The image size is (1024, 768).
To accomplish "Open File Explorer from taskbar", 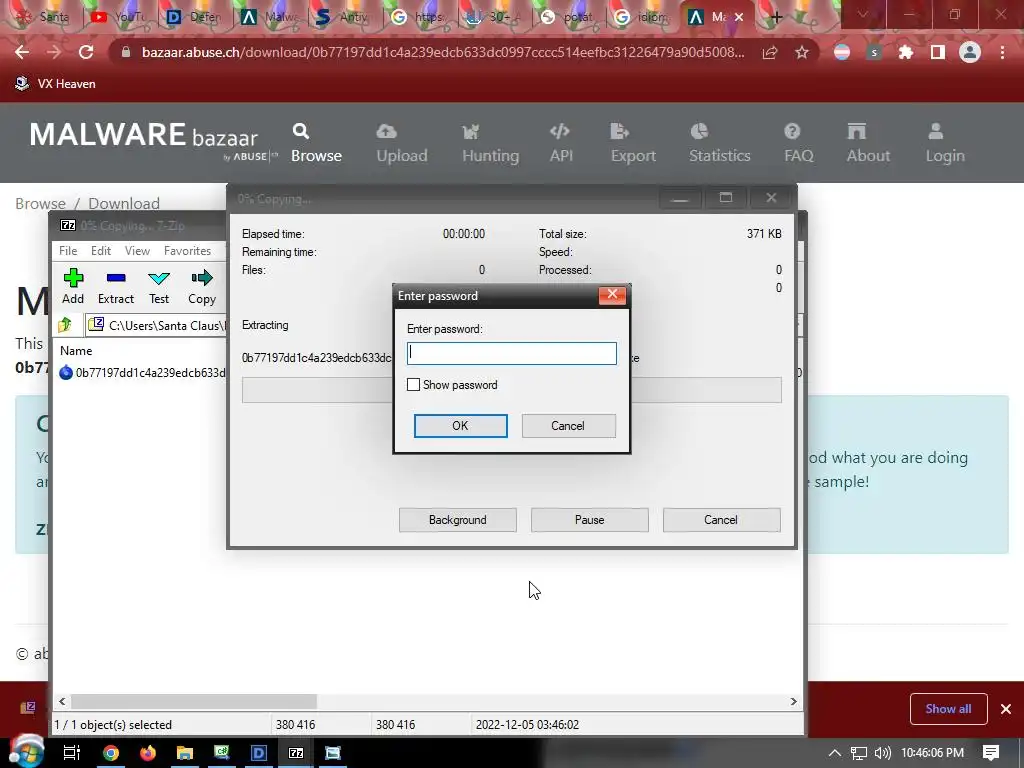I will coord(185,753).
